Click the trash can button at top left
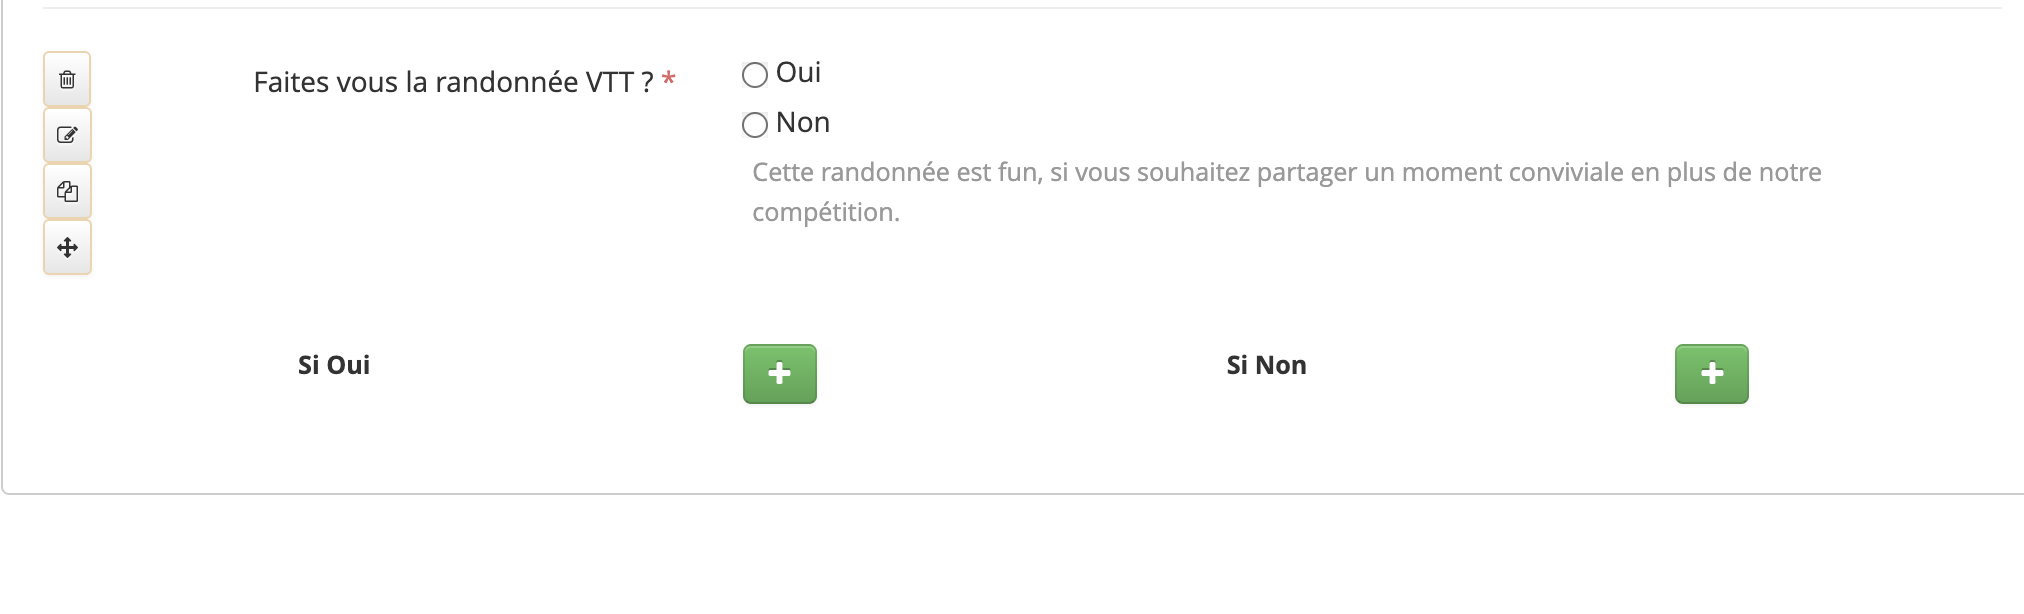 click(67, 80)
